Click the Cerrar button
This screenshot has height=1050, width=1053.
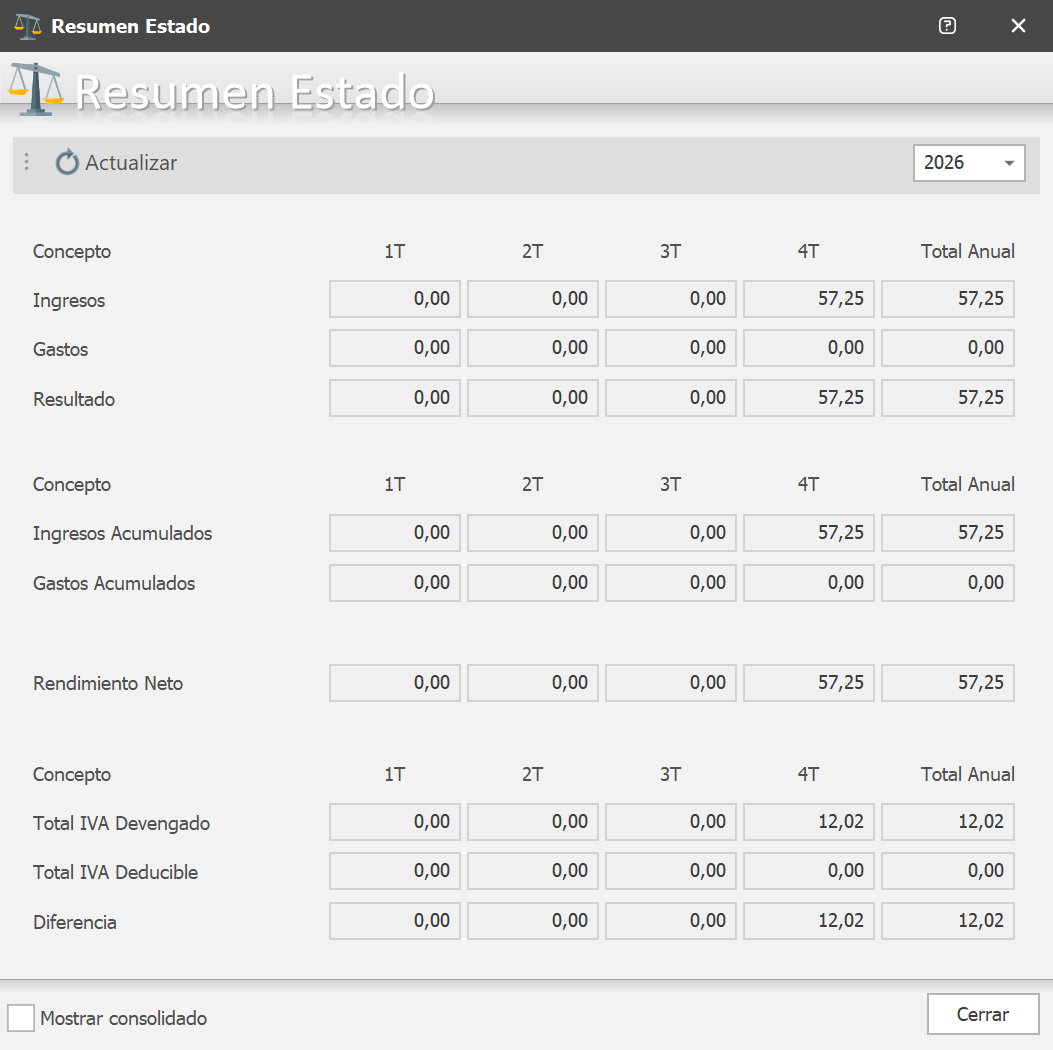click(x=983, y=1014)
